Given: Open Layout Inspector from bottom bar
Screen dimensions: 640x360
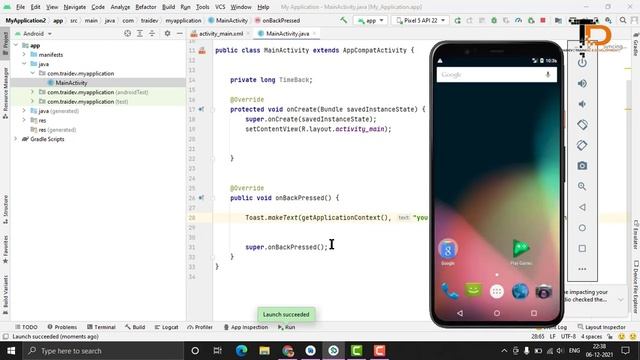Looking at the screenshot, I should 602,327.
